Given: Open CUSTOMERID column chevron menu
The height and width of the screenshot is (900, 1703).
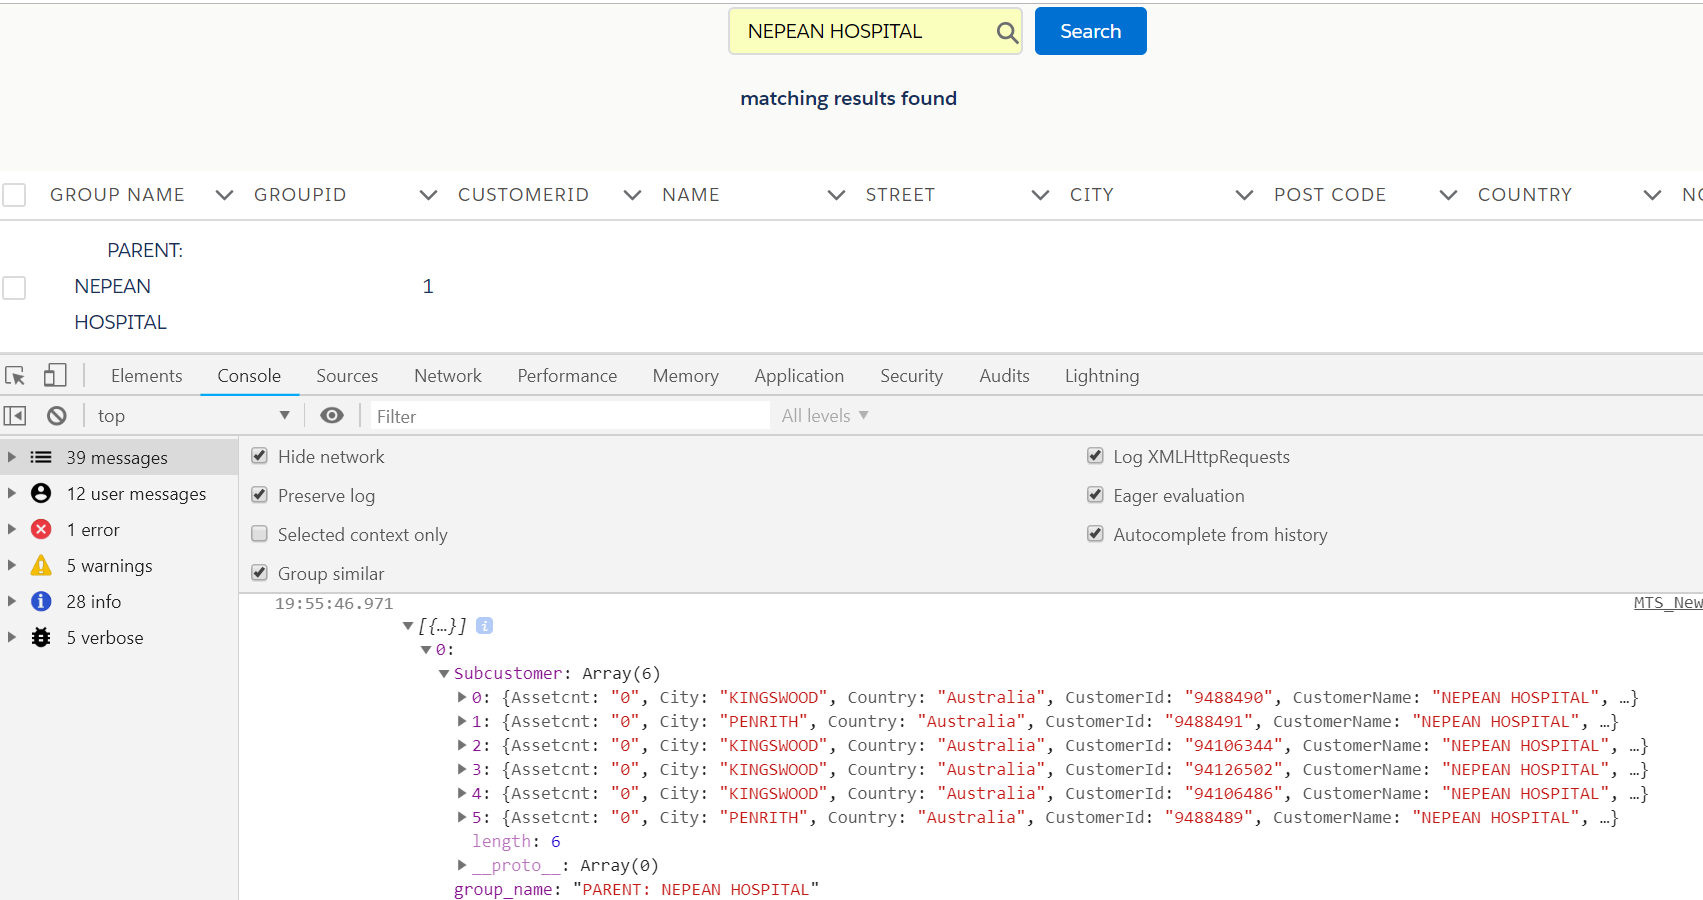Looking at the screenshot, I should point(633,195).
